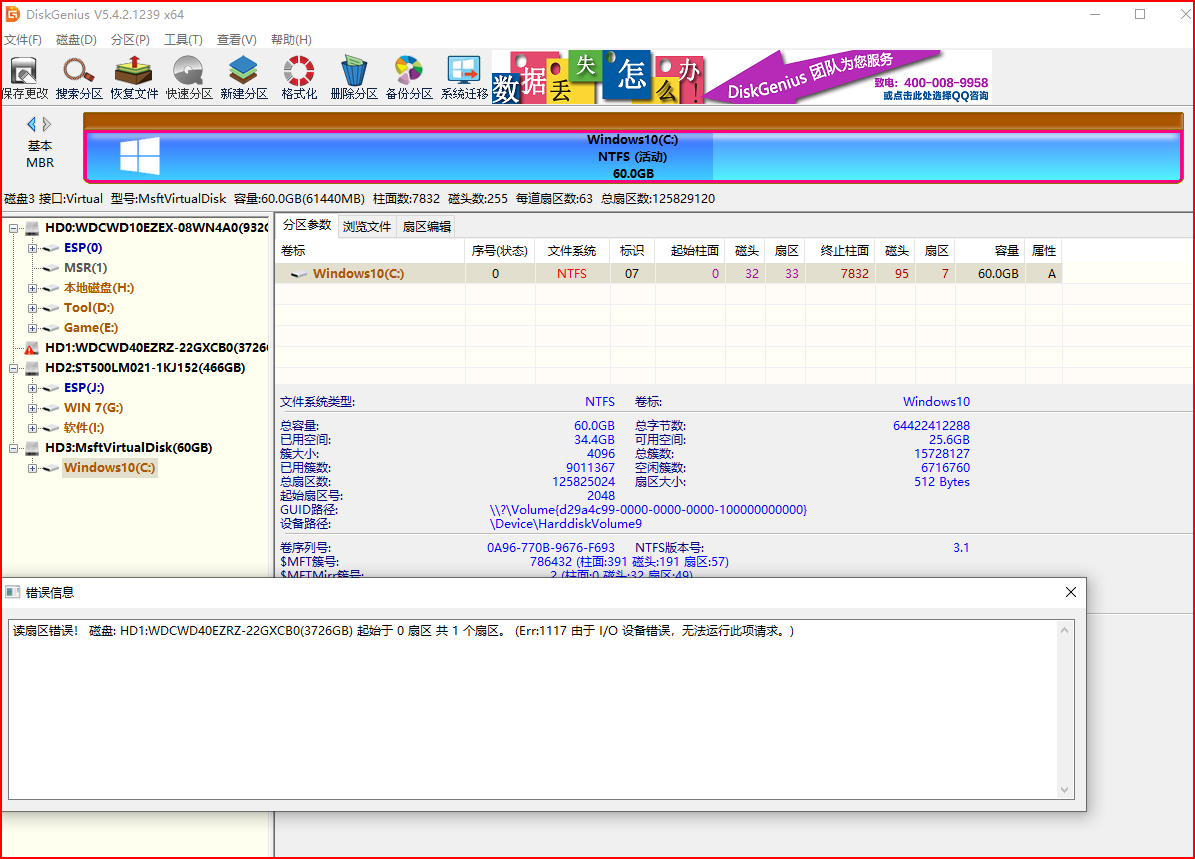Screen dimensions: 1195x859
Task: Collapse the HD2 disk tree node
Action: 13,368
